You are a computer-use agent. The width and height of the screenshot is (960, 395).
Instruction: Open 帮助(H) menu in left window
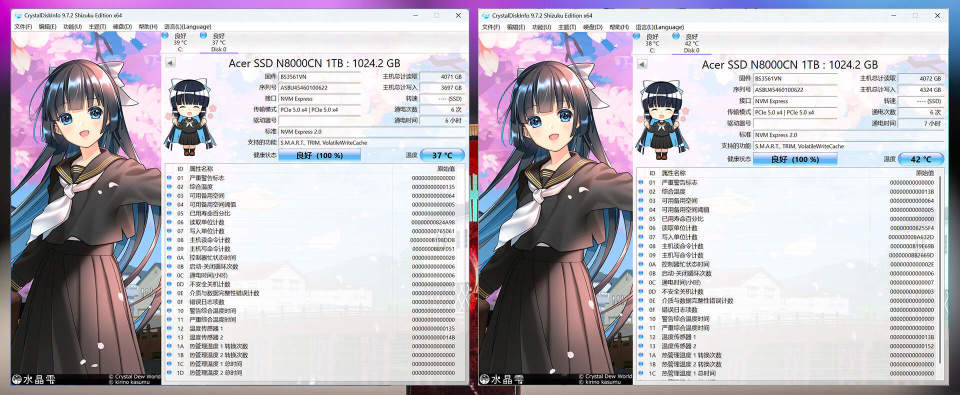point(148,27)
